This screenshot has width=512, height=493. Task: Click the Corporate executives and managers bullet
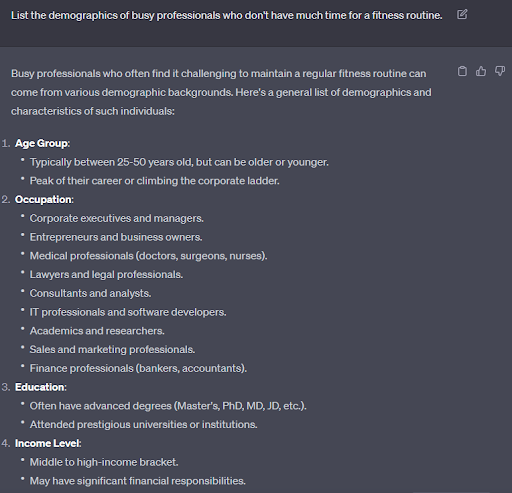tap(117, 218)
